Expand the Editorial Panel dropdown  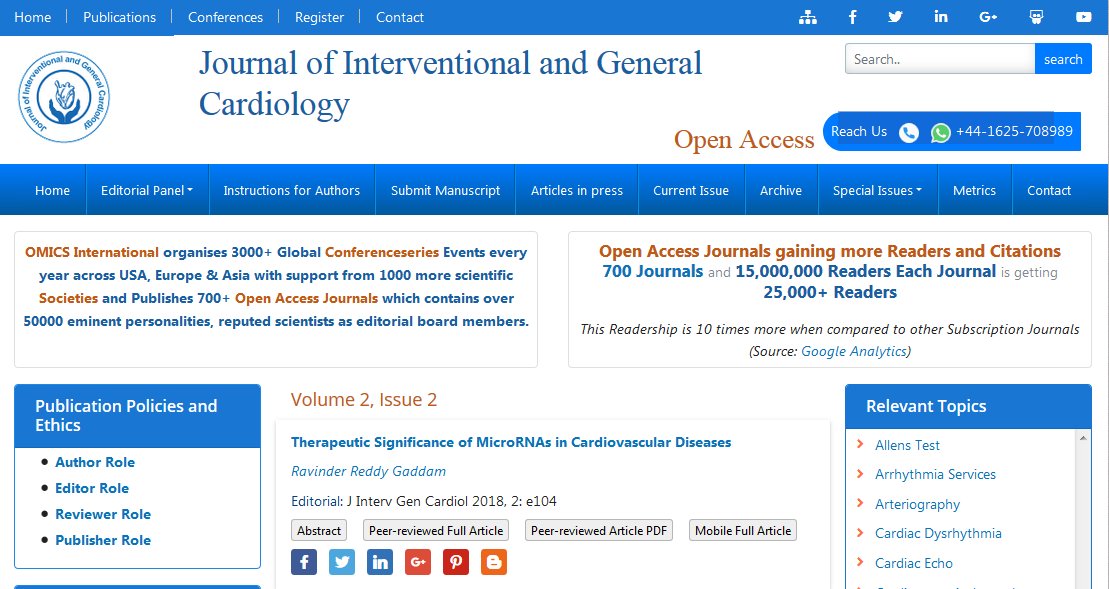[x=147, y=190]
